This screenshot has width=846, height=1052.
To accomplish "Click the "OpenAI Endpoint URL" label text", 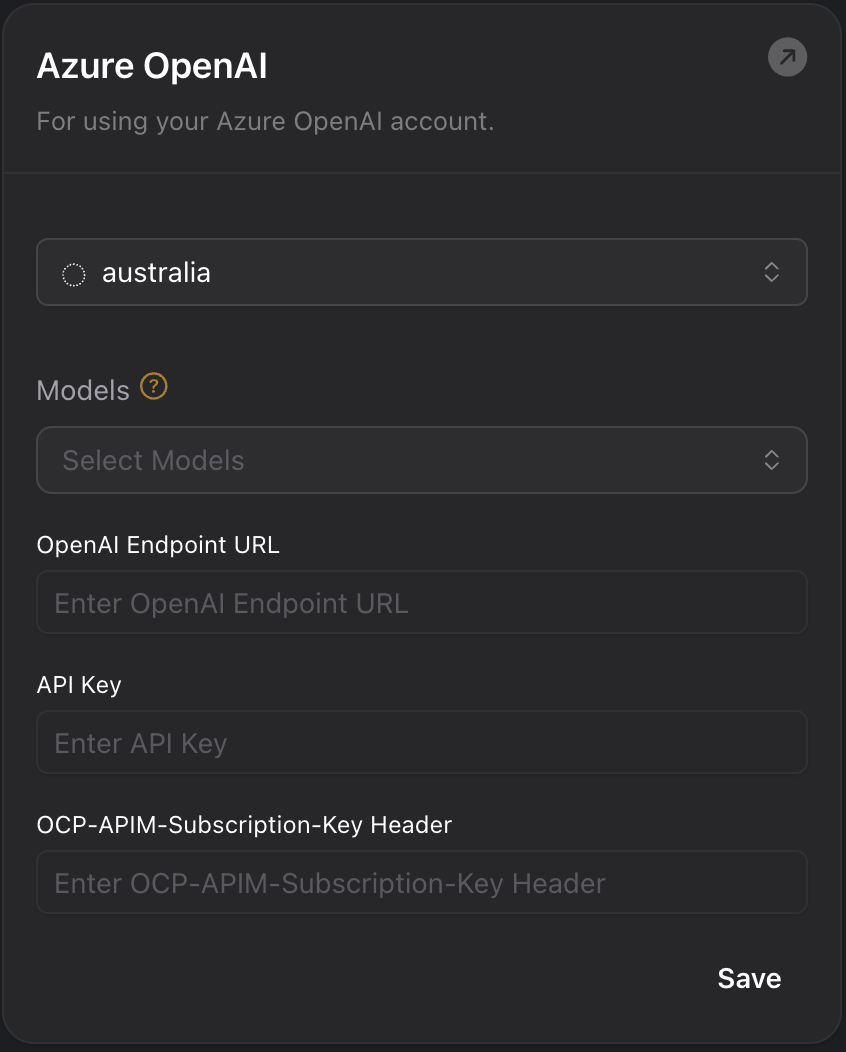I will click(x=158, y=545).
